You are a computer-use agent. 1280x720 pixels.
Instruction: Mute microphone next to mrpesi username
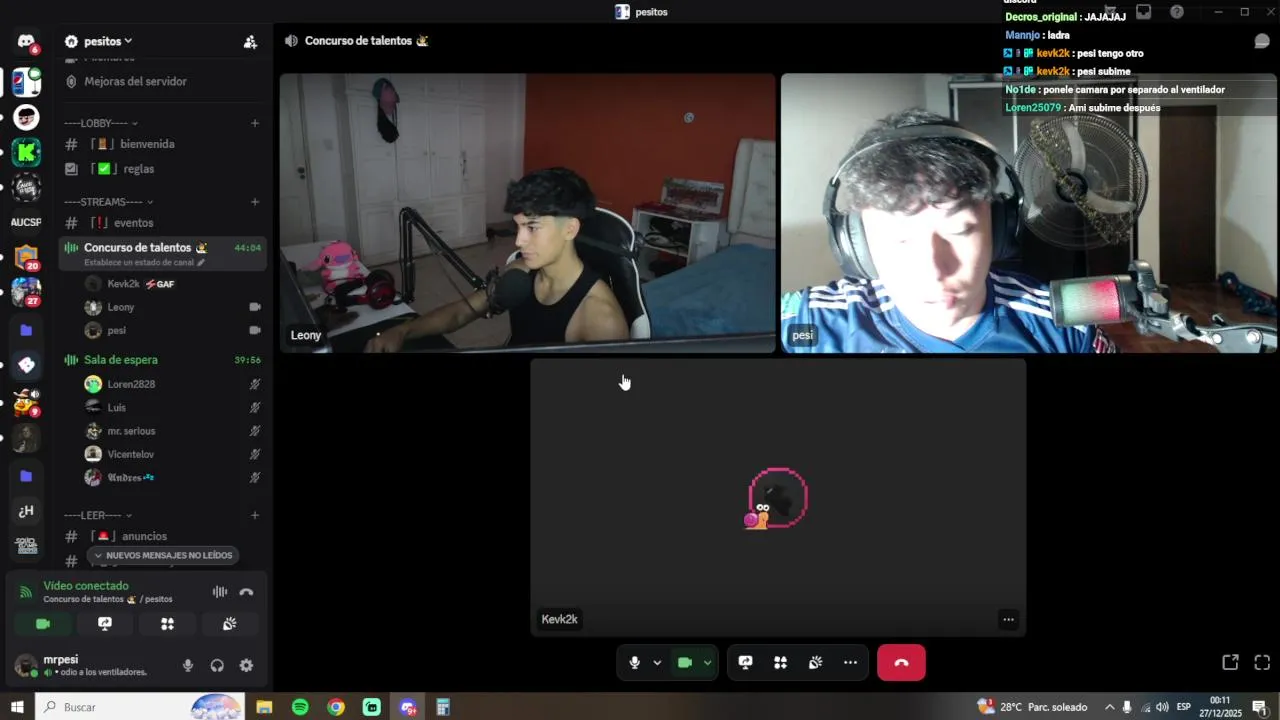click(187, 666)
